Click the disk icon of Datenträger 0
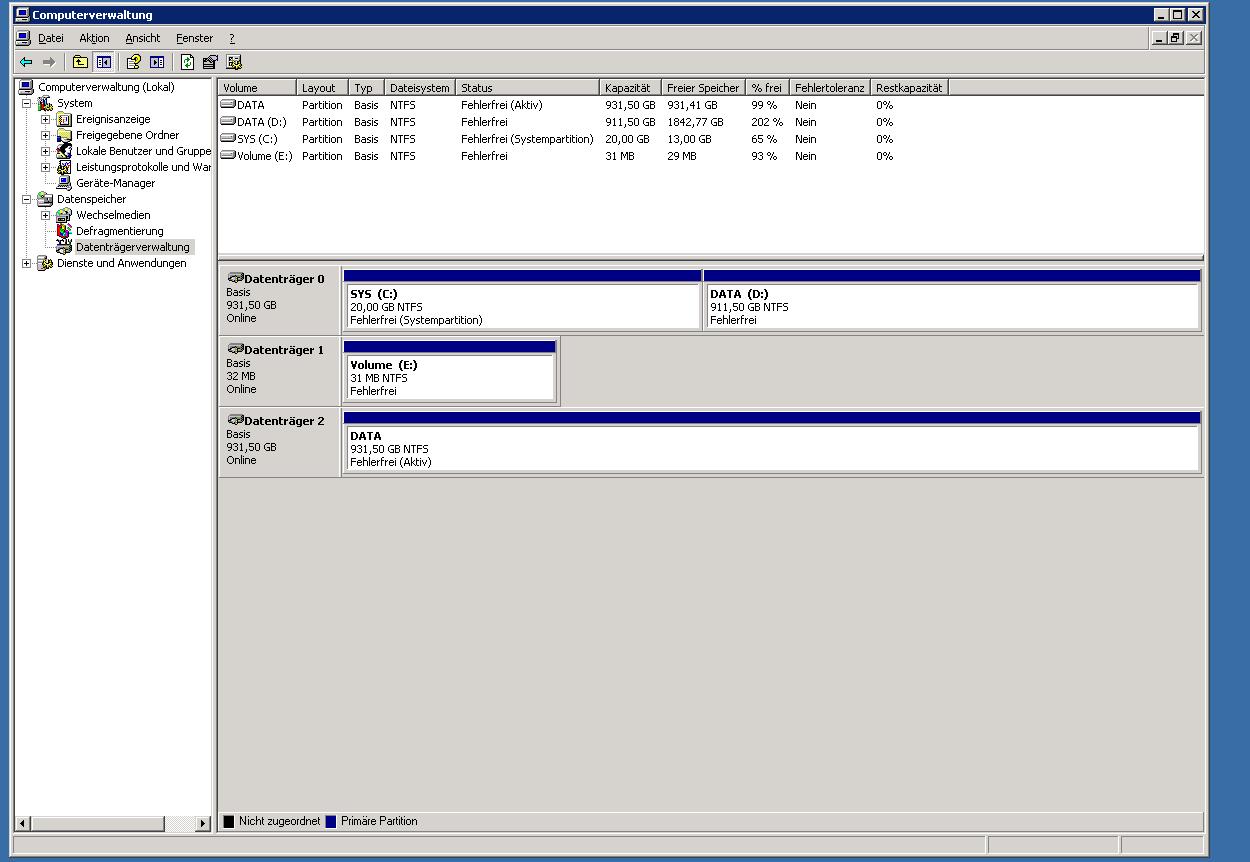This screenshot has width=1250, height=862. point(235,278)
